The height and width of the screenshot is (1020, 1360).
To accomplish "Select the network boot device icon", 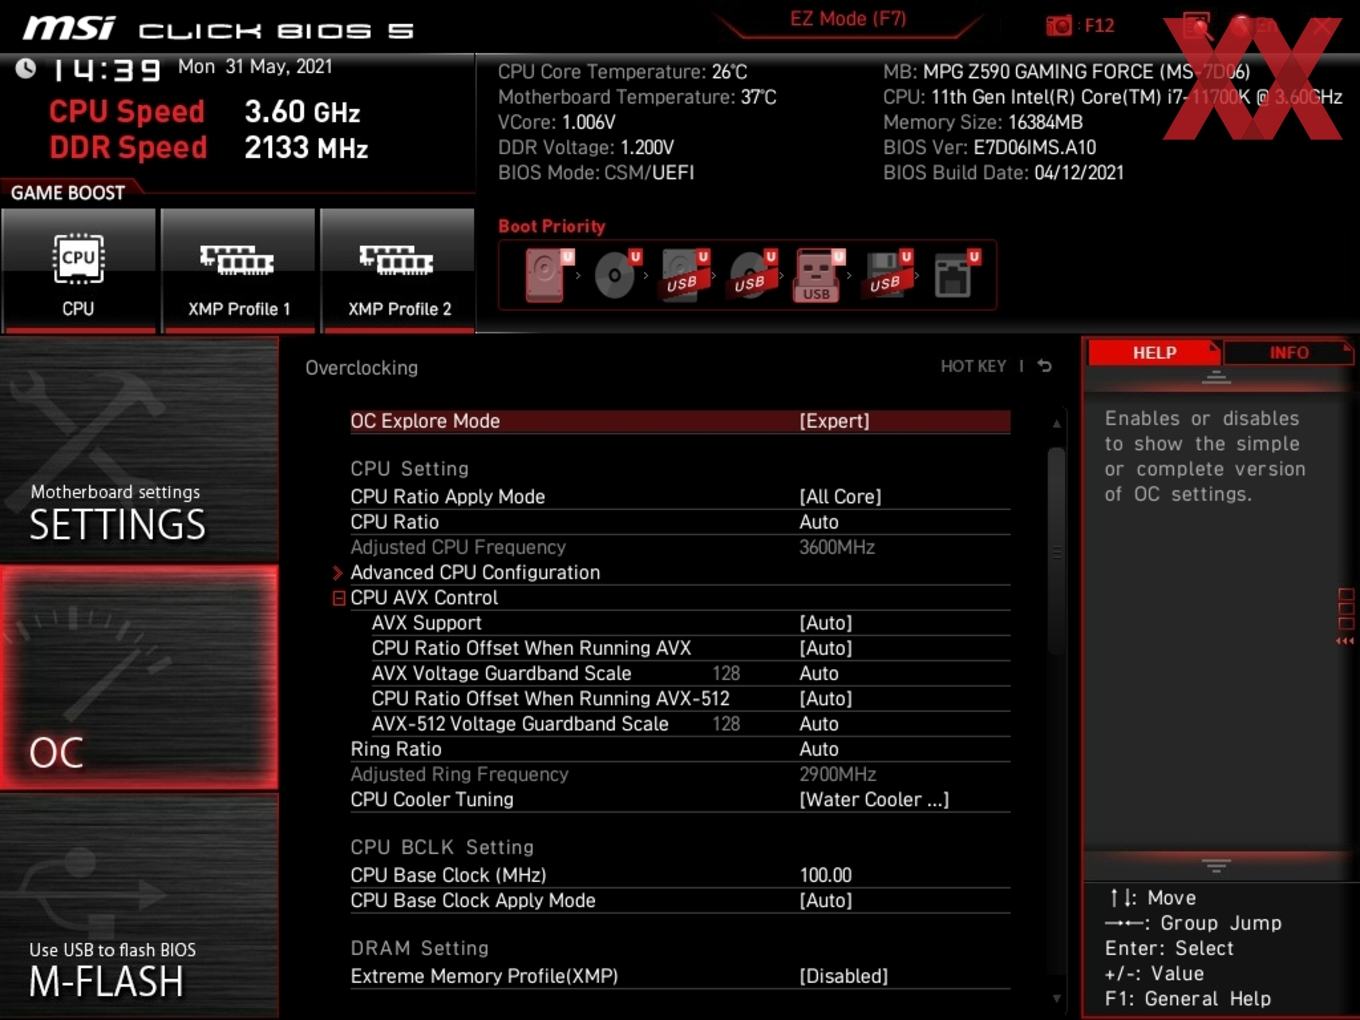I will 956,274.
